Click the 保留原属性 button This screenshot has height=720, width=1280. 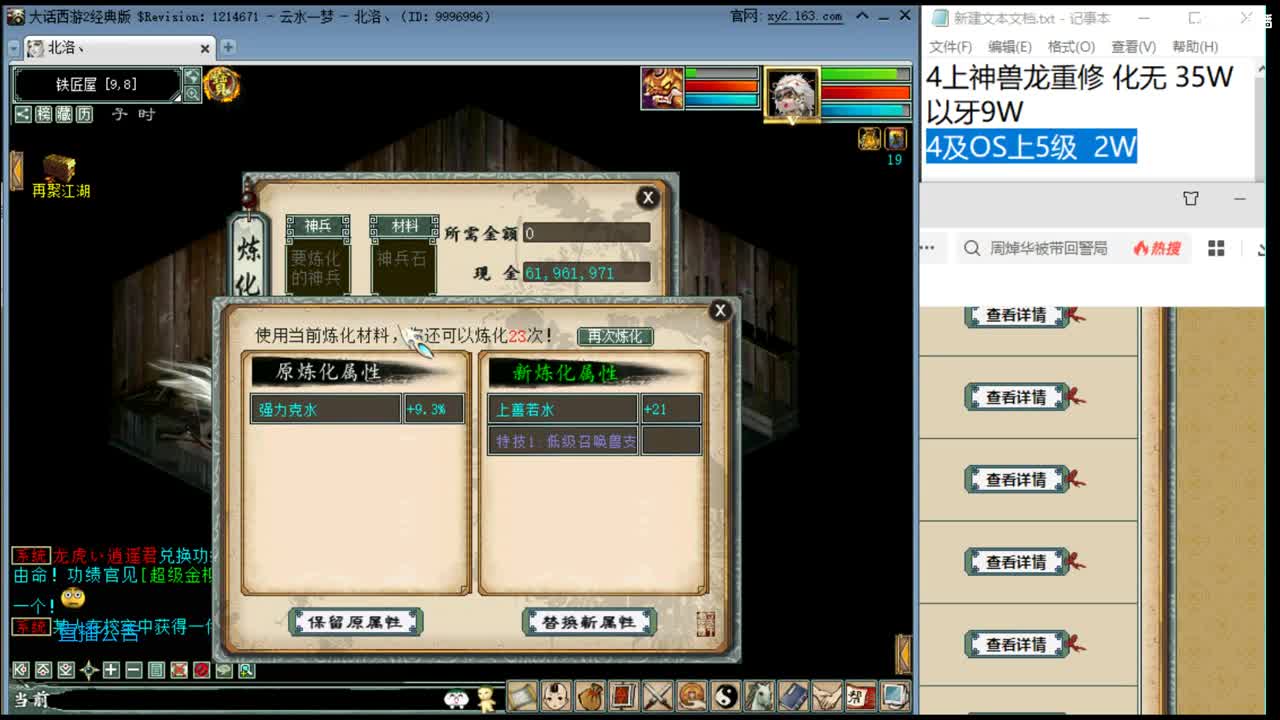point(355,622)
